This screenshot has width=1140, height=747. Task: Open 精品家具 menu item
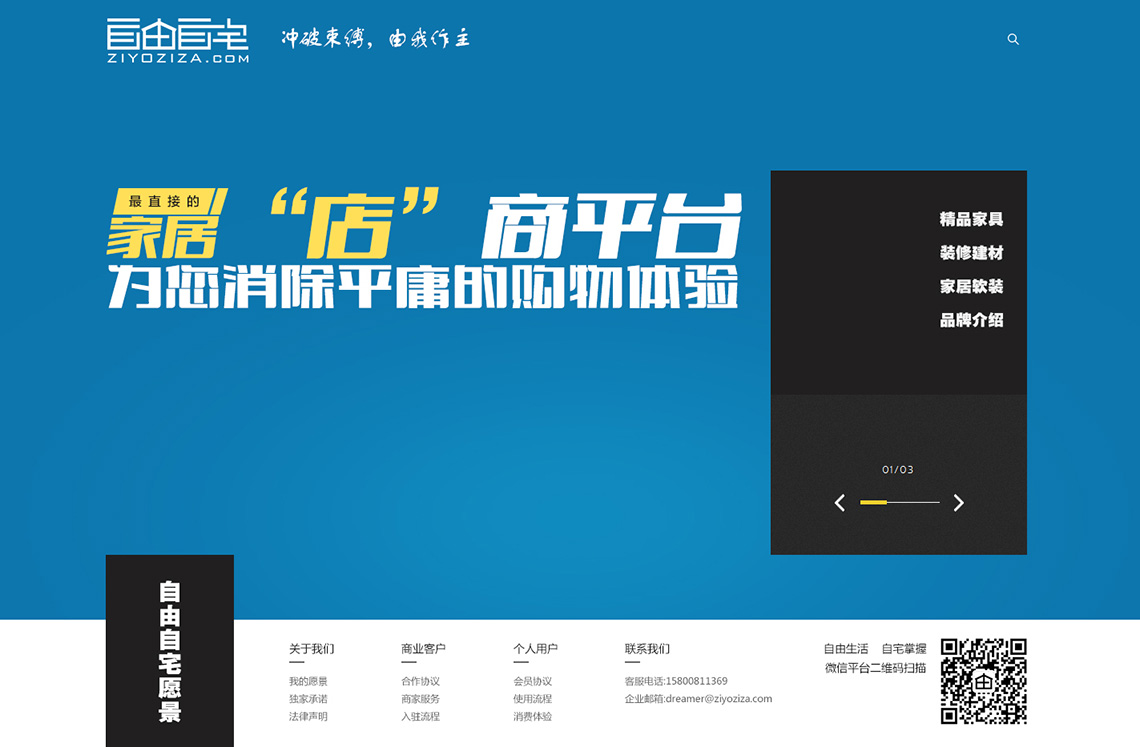[x=971, y=219]
